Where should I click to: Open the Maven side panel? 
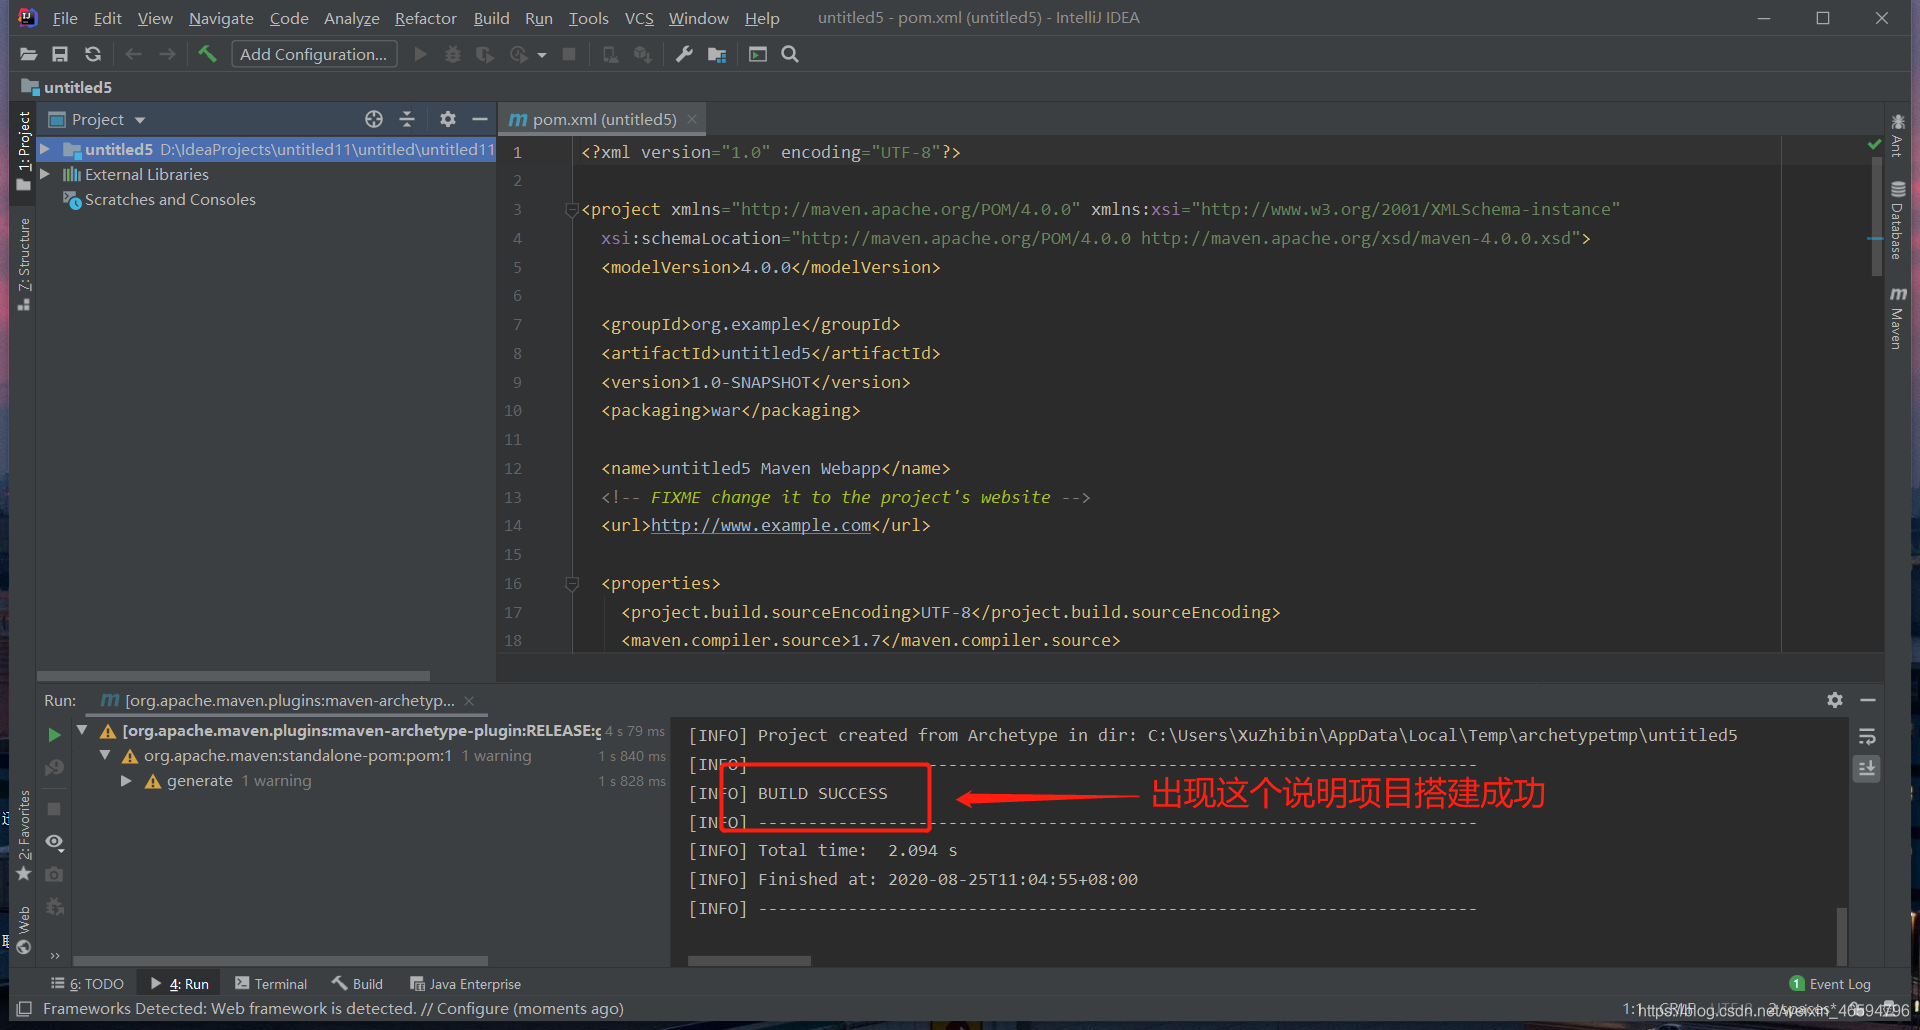tap(1897, 318)
